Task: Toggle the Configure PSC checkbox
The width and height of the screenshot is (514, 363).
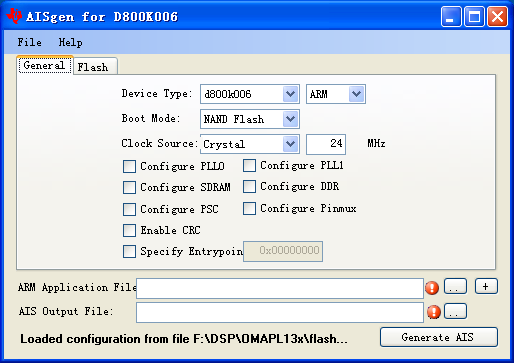Action: point(129,209)
